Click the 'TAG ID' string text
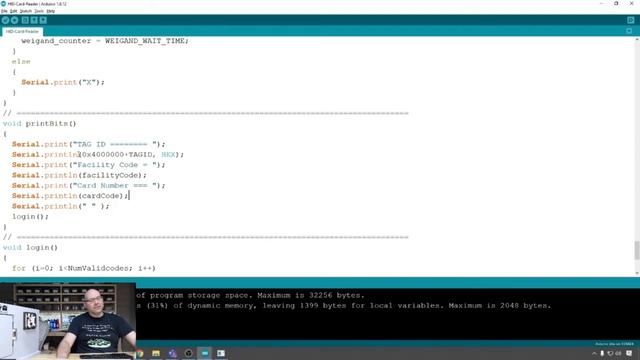The image size is (640, 360). click(x=91, y=144)
